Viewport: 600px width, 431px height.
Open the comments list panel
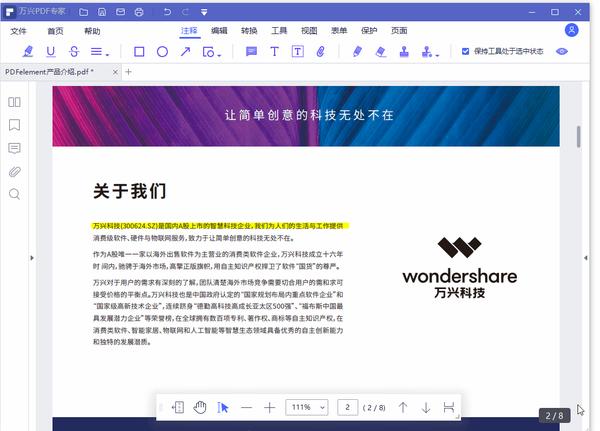click(15, 148)
